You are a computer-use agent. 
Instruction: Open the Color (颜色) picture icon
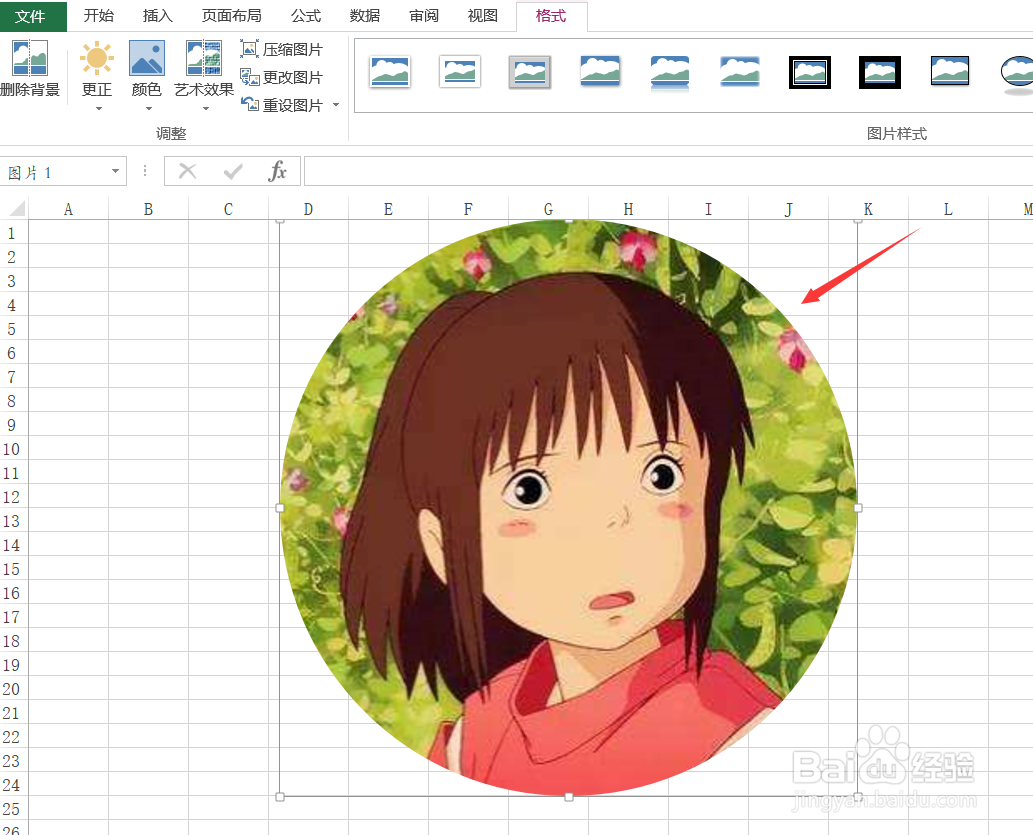pos(147,57)
